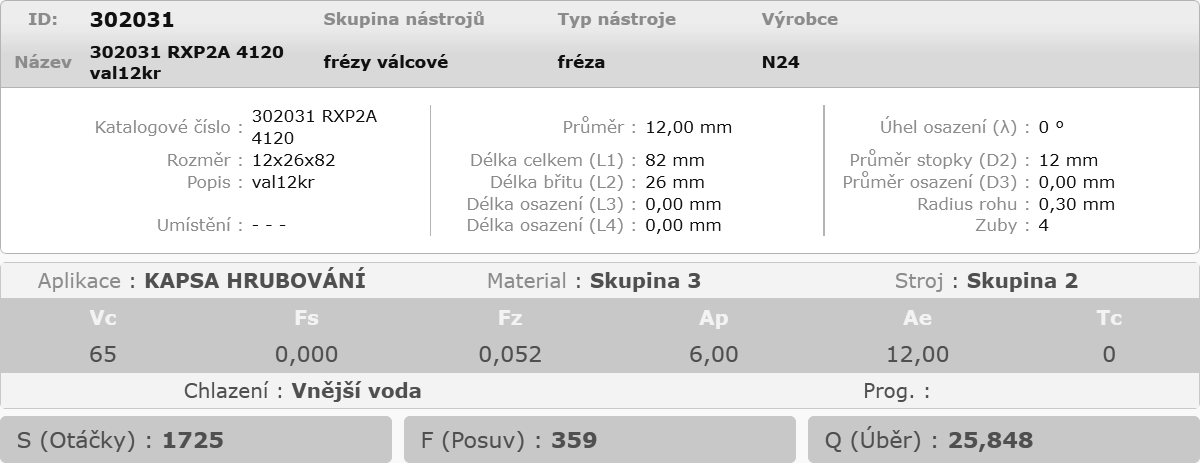Click the Výrobce value N24

(781, 62)
